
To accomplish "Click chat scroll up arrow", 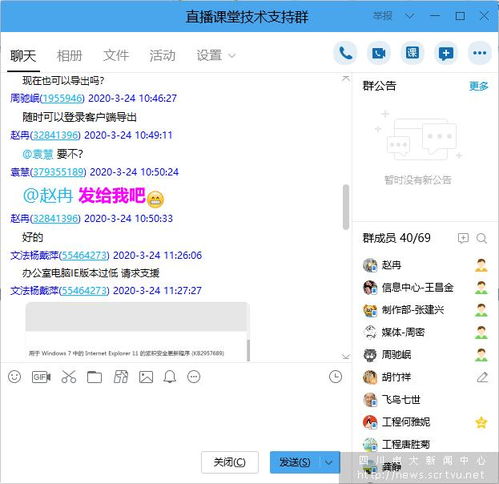I will pos(346,78).
